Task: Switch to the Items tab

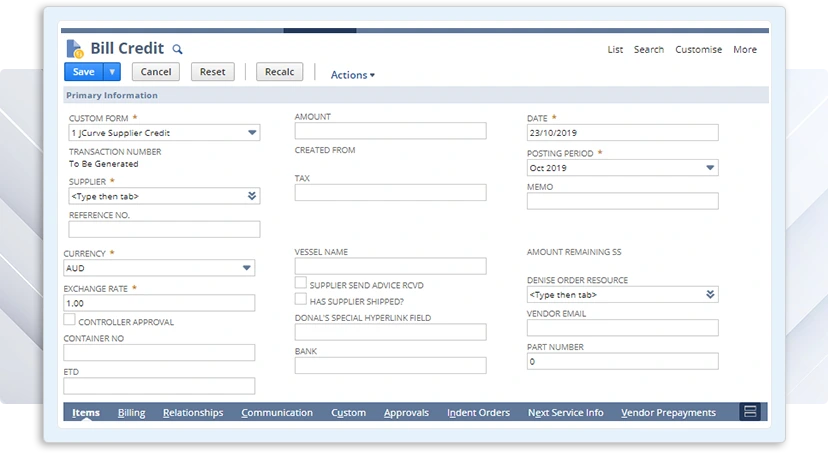Action: pos(86,412)
